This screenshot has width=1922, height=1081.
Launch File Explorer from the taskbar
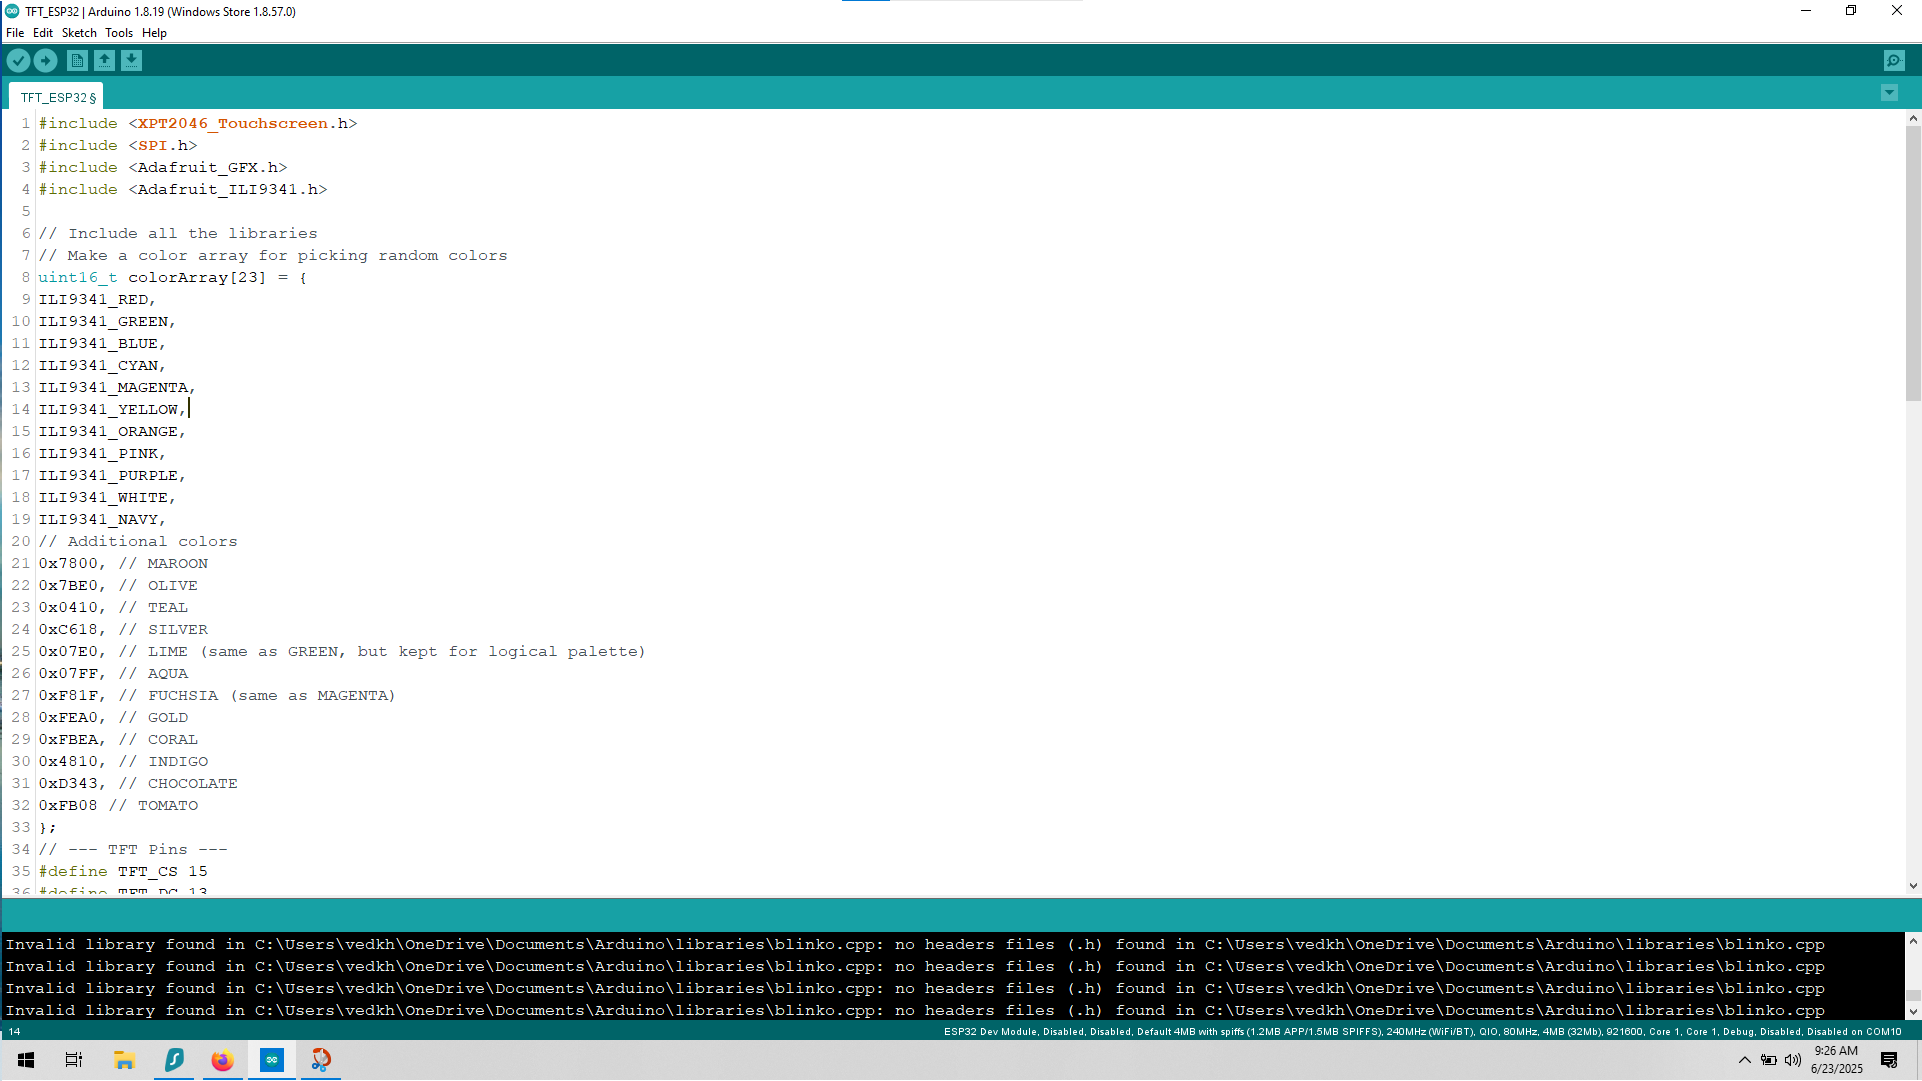[124, 1060]
